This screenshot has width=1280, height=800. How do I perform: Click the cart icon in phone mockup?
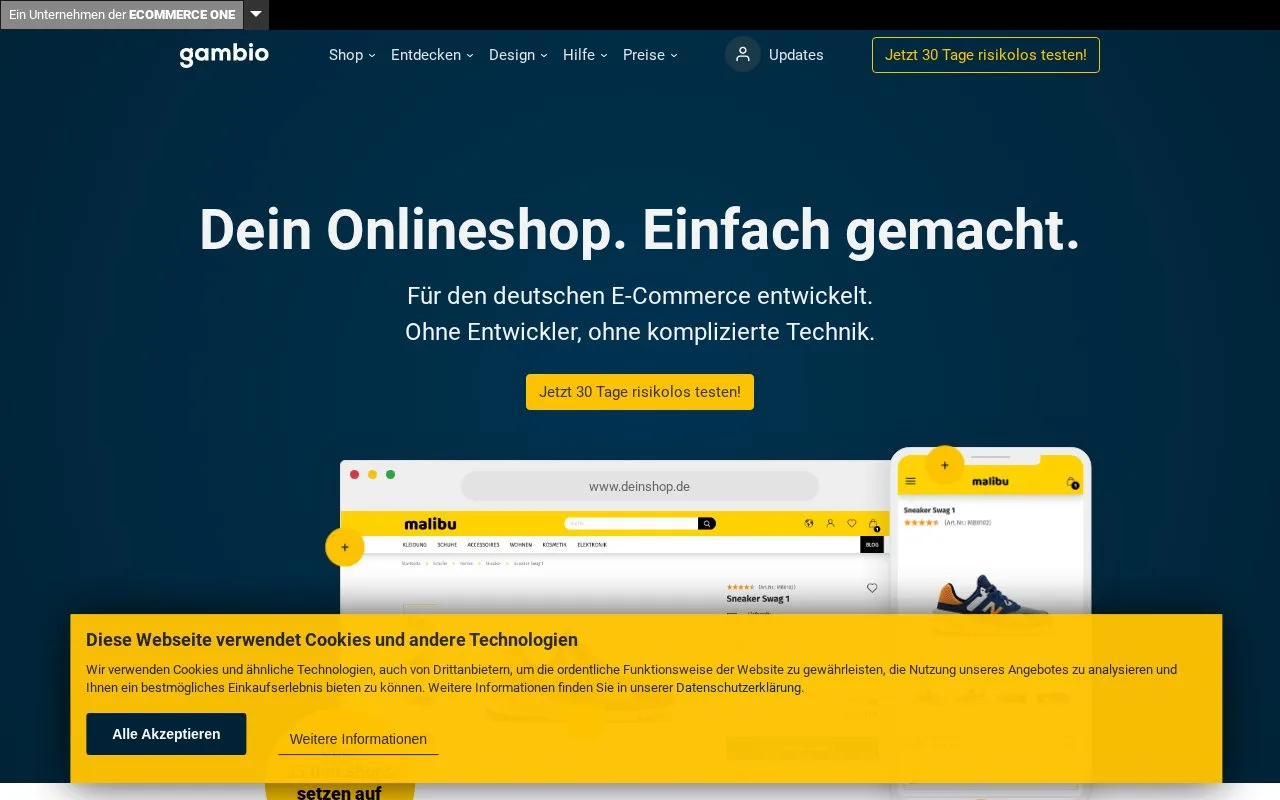pyautogui.click(x=1072, y=482)
